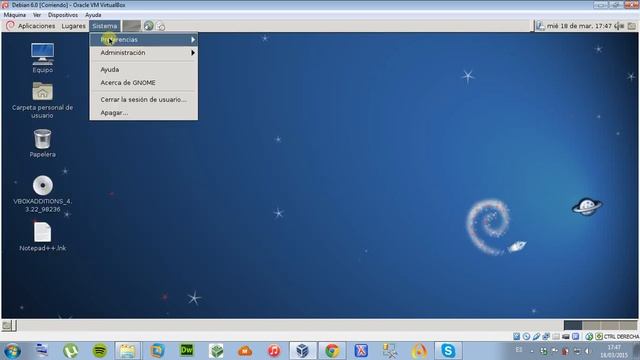The image size is (640, 360).
Task: Open the Aplicaciones GNOME menu
Action: point(36,26)
